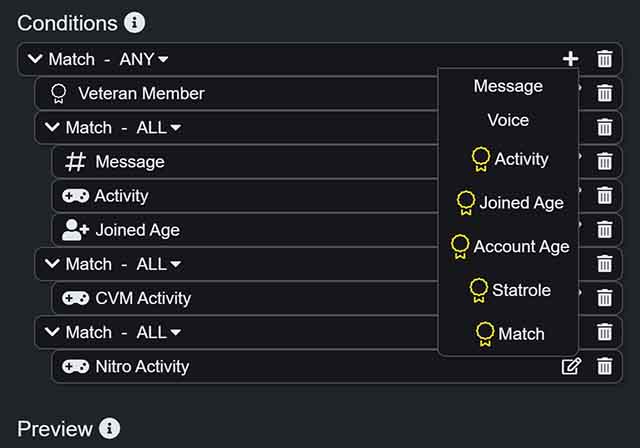Image resolution: width=640 pixels, height=448 pixels.
Task: Open the ANY match-type dropdown
Action: click(x=144, y=59)
